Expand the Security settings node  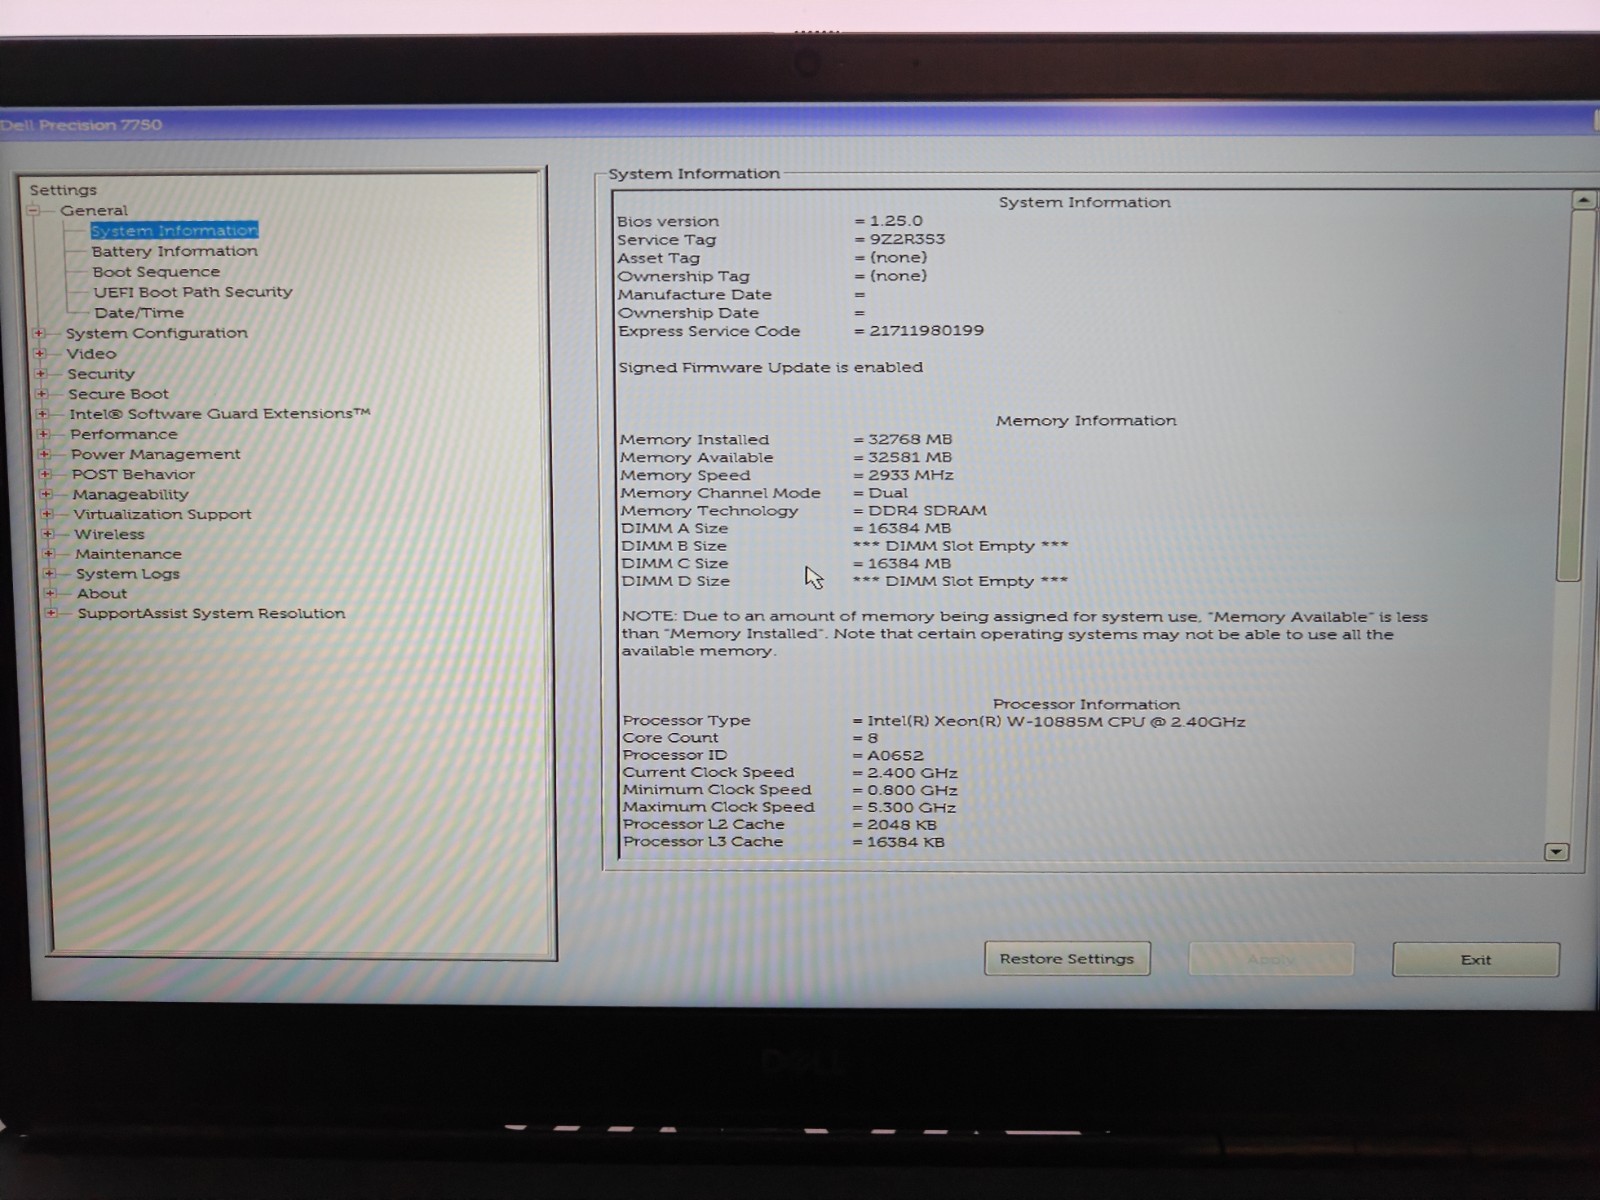pos(41,373)
